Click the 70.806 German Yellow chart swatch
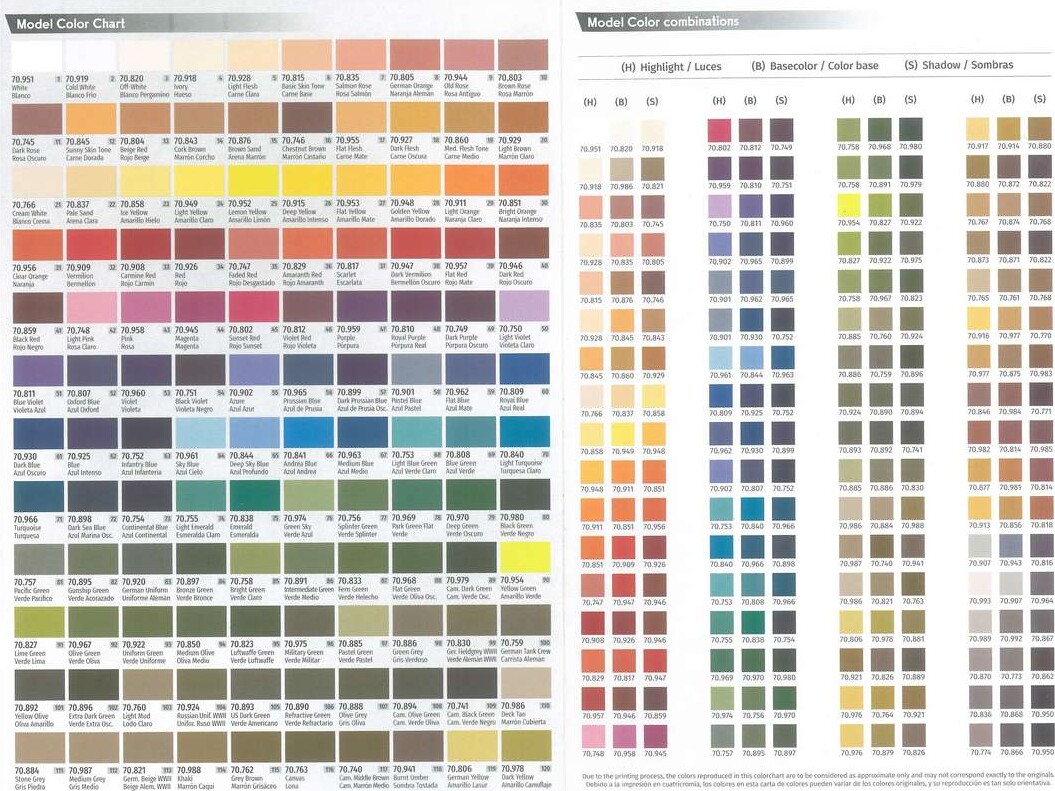 pos(472,747)
